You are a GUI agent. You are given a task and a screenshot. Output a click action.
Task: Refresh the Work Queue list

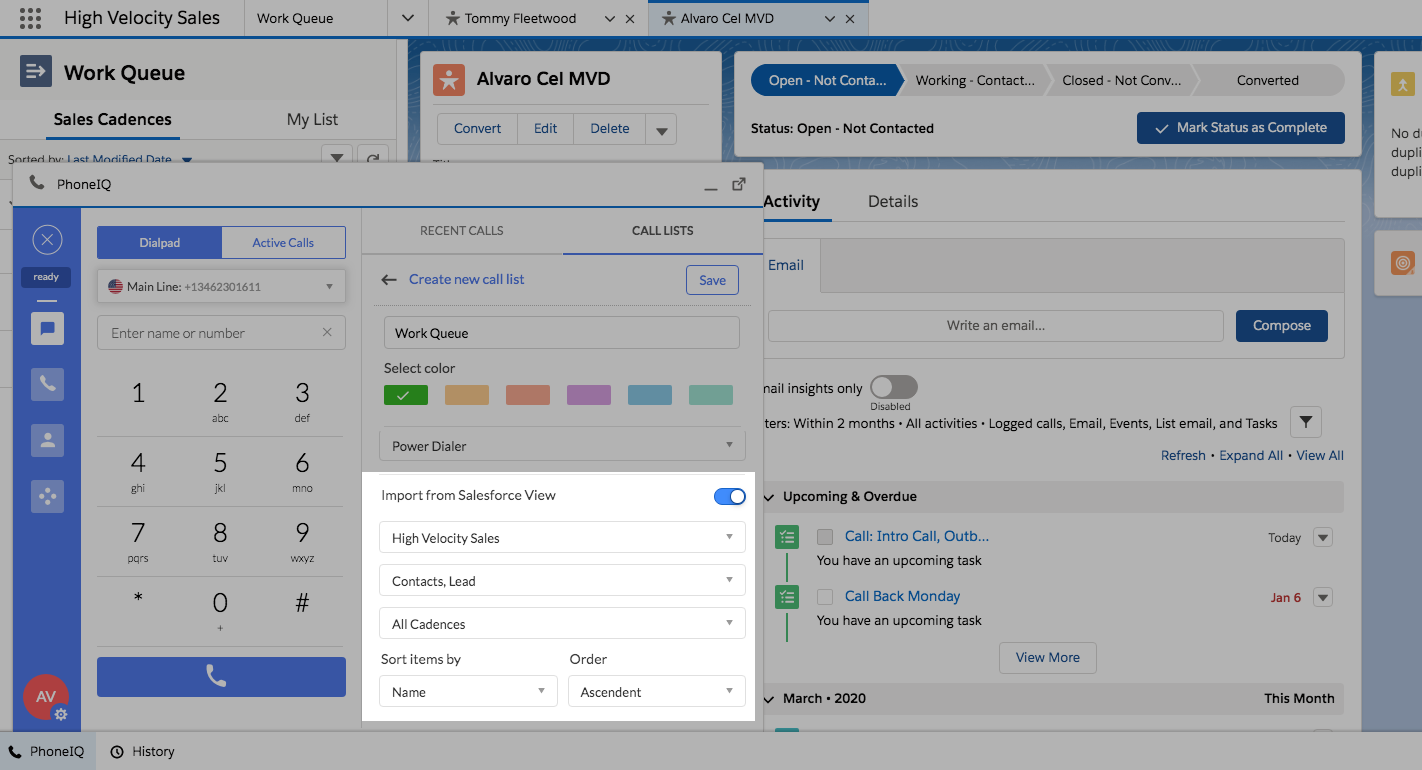pos(373,158)
